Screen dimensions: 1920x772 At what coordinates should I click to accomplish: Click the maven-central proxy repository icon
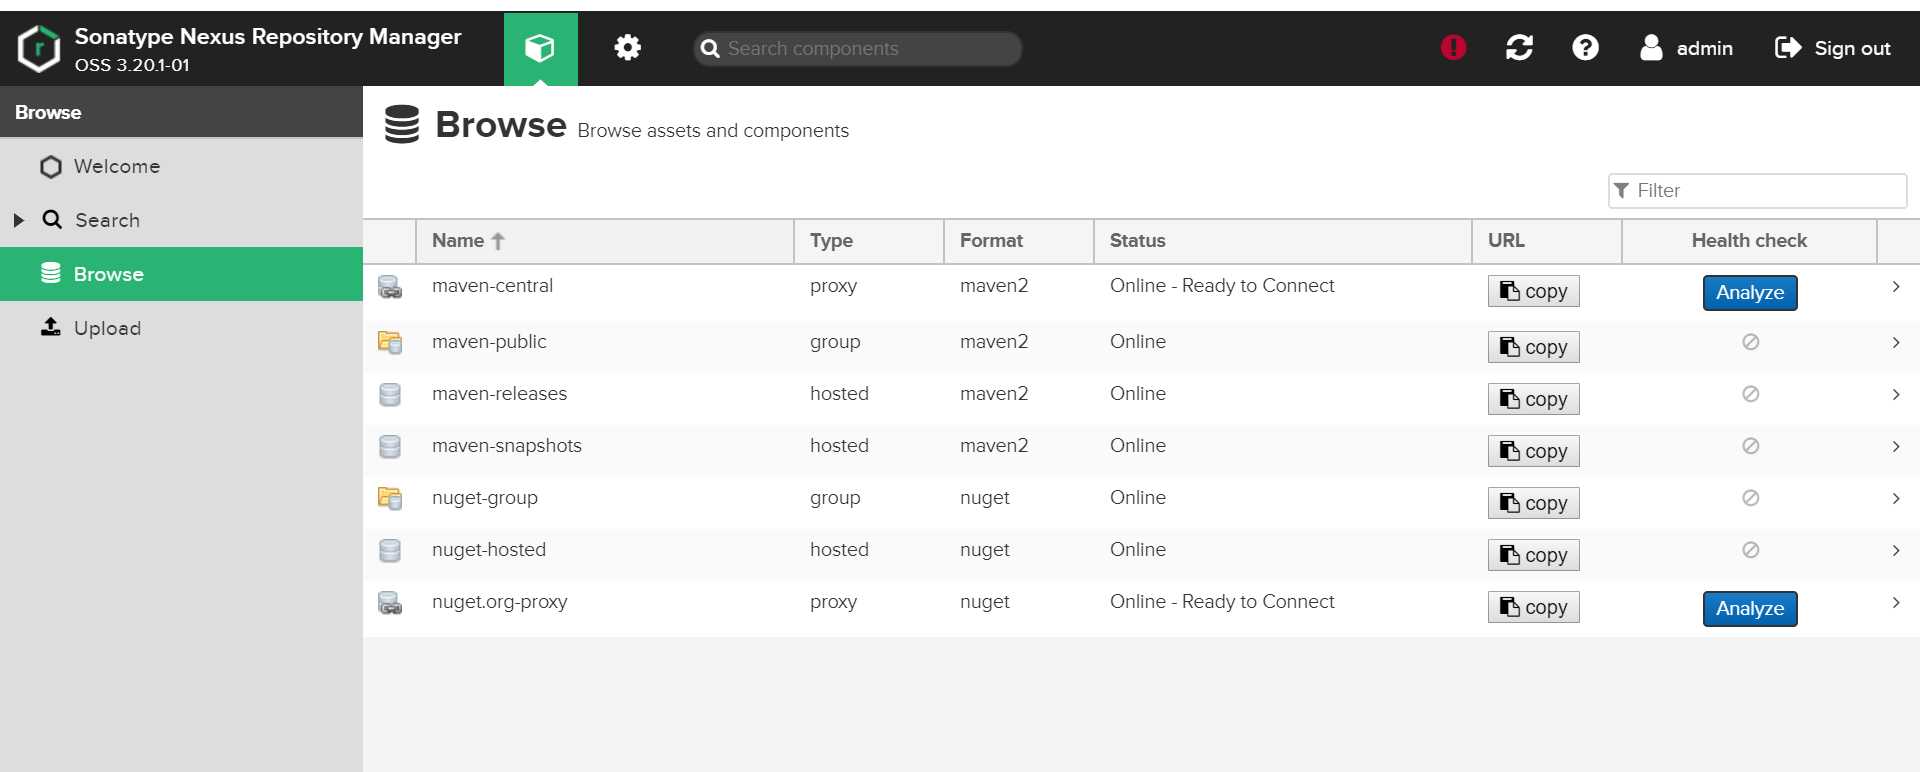pos(390,287)
